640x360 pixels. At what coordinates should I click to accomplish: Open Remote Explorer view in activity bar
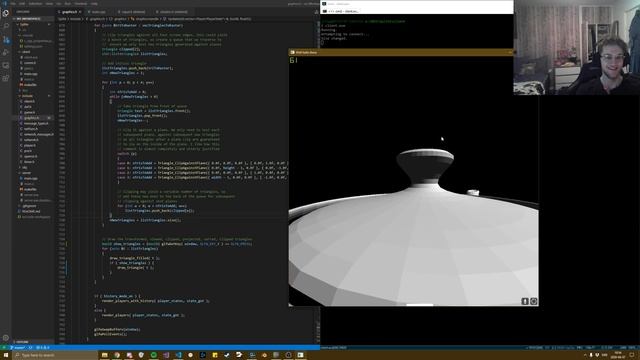pos(6,65)
